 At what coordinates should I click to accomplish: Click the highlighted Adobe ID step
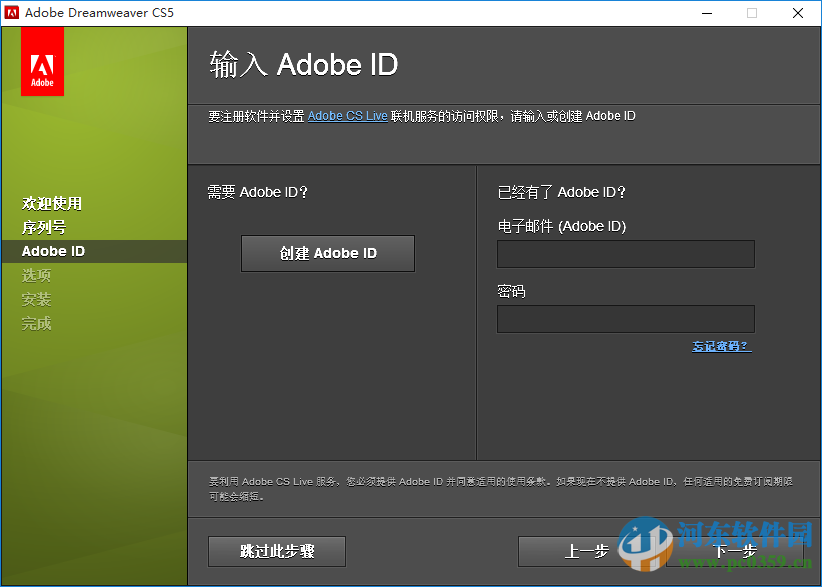(x=52, y=251)
